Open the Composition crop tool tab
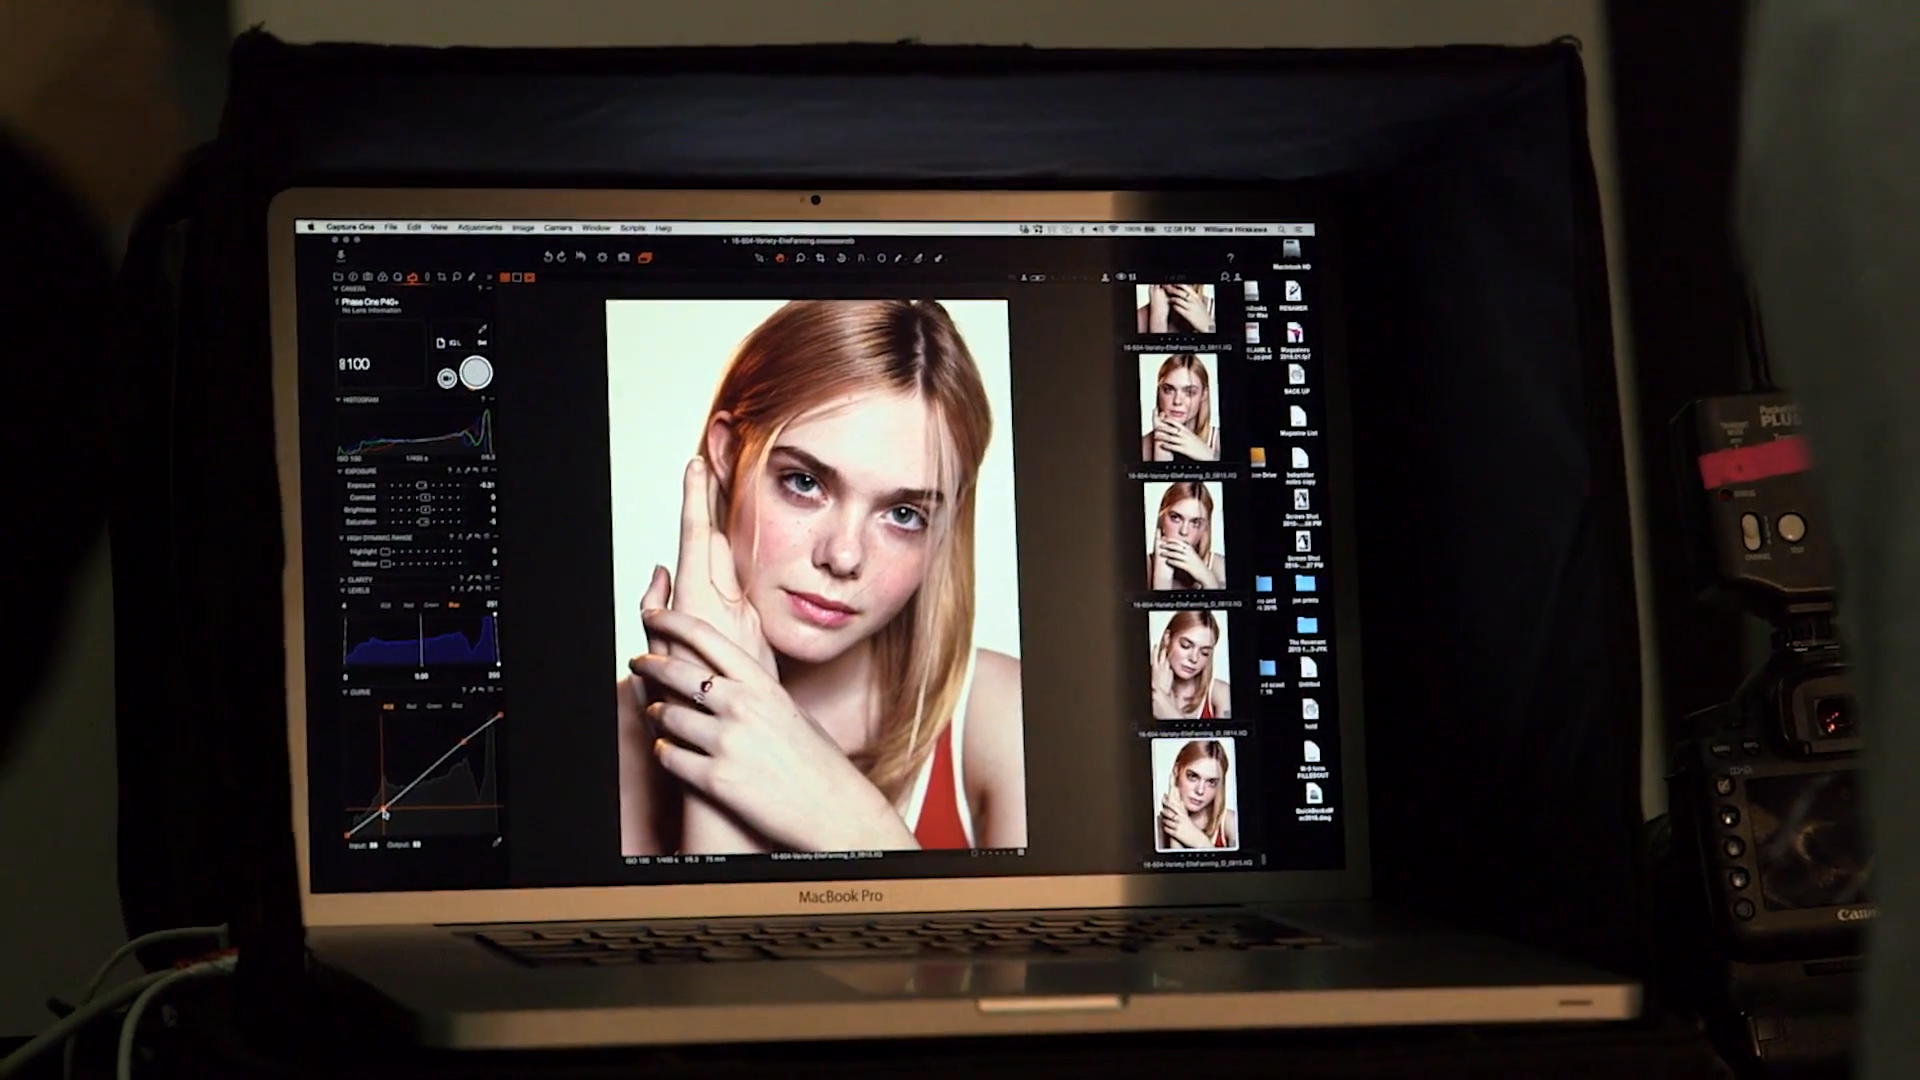 point(441,277)
